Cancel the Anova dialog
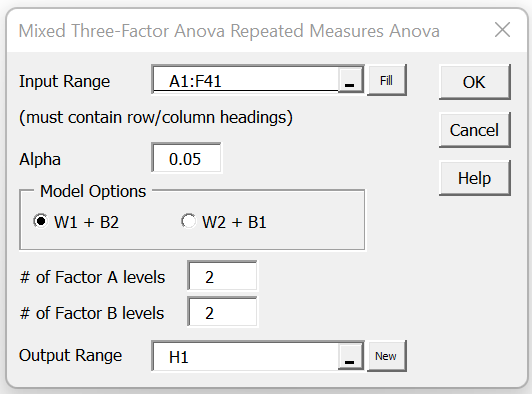 coord(474,130)
